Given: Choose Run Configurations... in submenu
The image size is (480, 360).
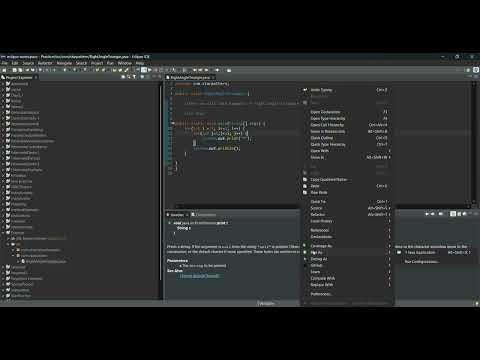Looking at the screenshot, I should click(433, 262).
